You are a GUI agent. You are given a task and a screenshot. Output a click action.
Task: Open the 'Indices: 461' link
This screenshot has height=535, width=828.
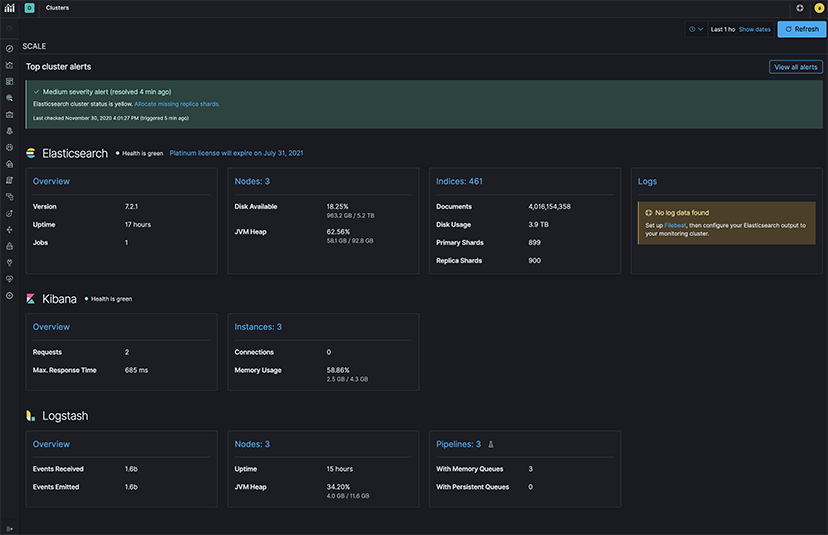(x=459, y=181)
